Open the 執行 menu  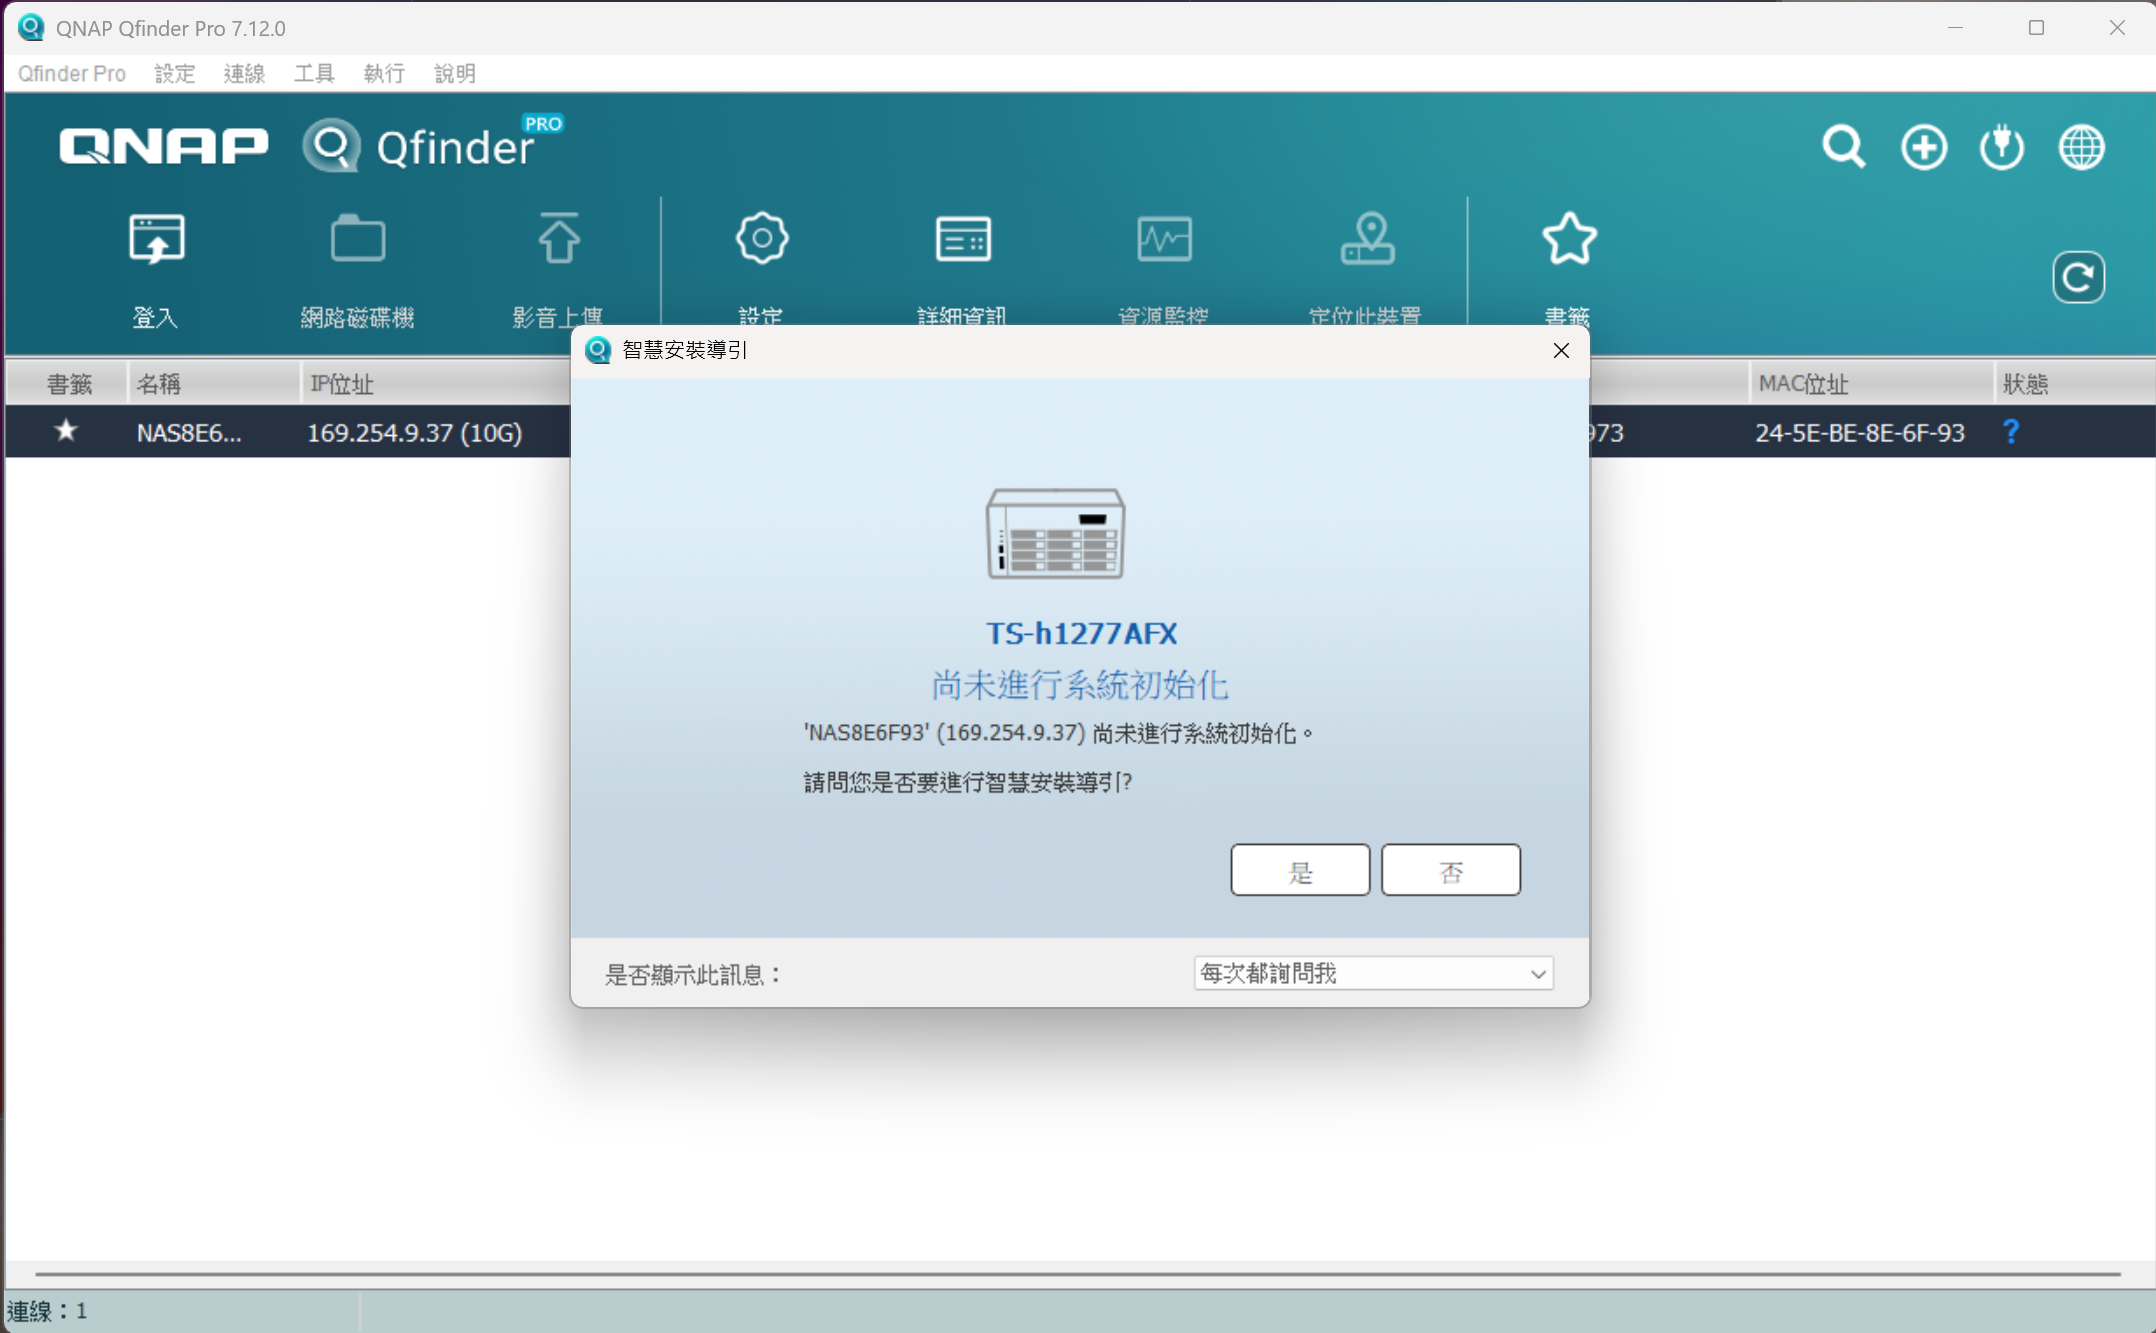pyautogui.click(x=384, y=73)
